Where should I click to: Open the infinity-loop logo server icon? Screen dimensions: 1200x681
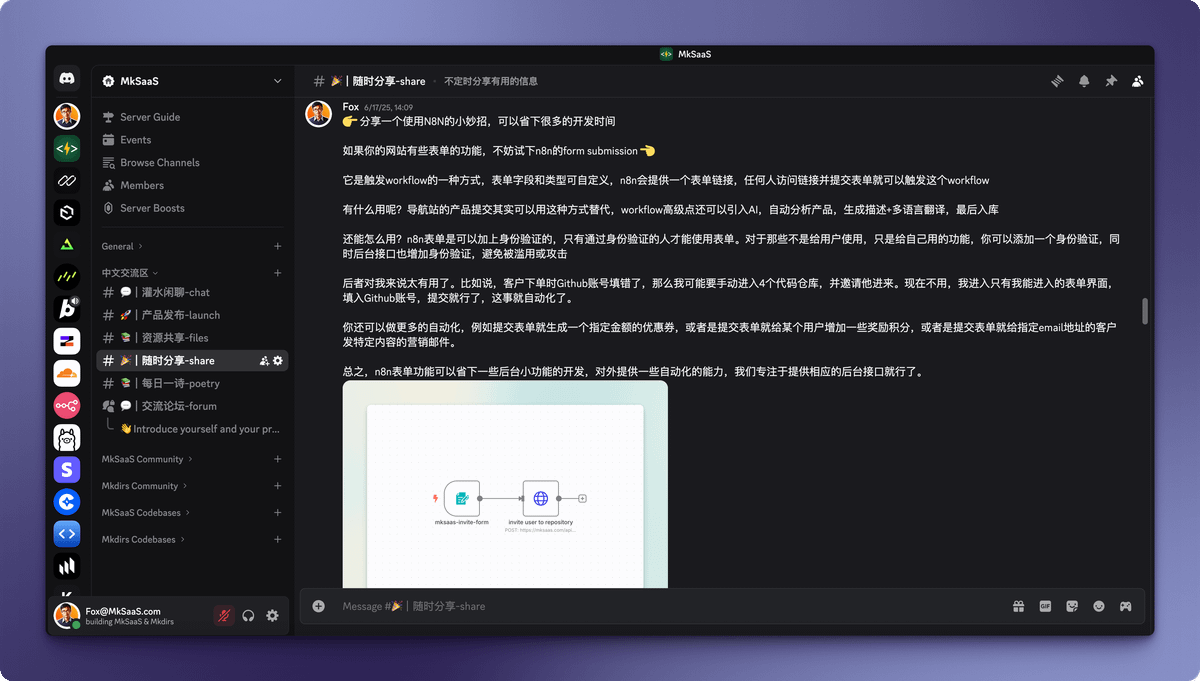pyautogui.click(x=67, y=181)
